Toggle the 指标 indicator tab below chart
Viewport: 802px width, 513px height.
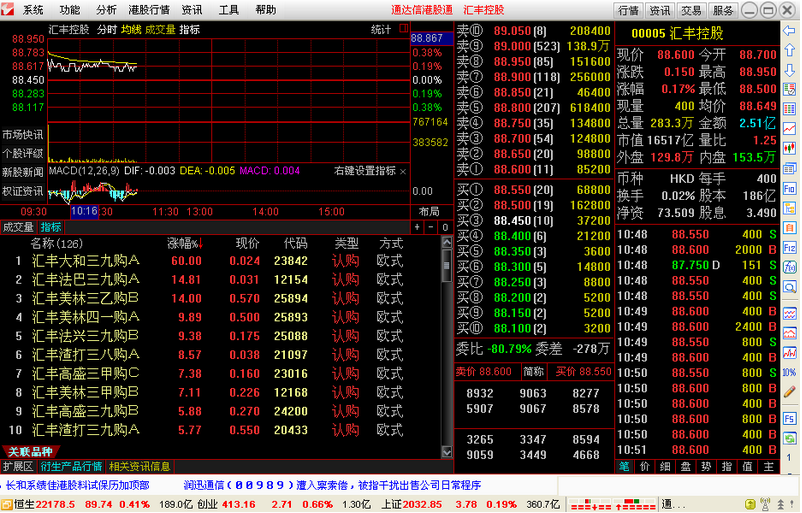(x=51, y=227)
